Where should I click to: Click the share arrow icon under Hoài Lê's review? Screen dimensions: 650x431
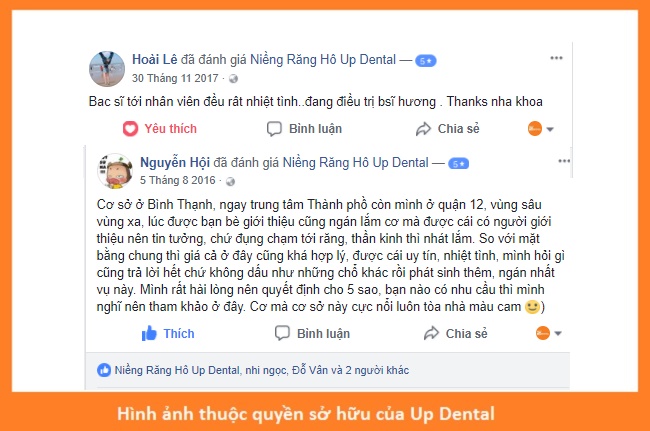[x=423, y=129]
